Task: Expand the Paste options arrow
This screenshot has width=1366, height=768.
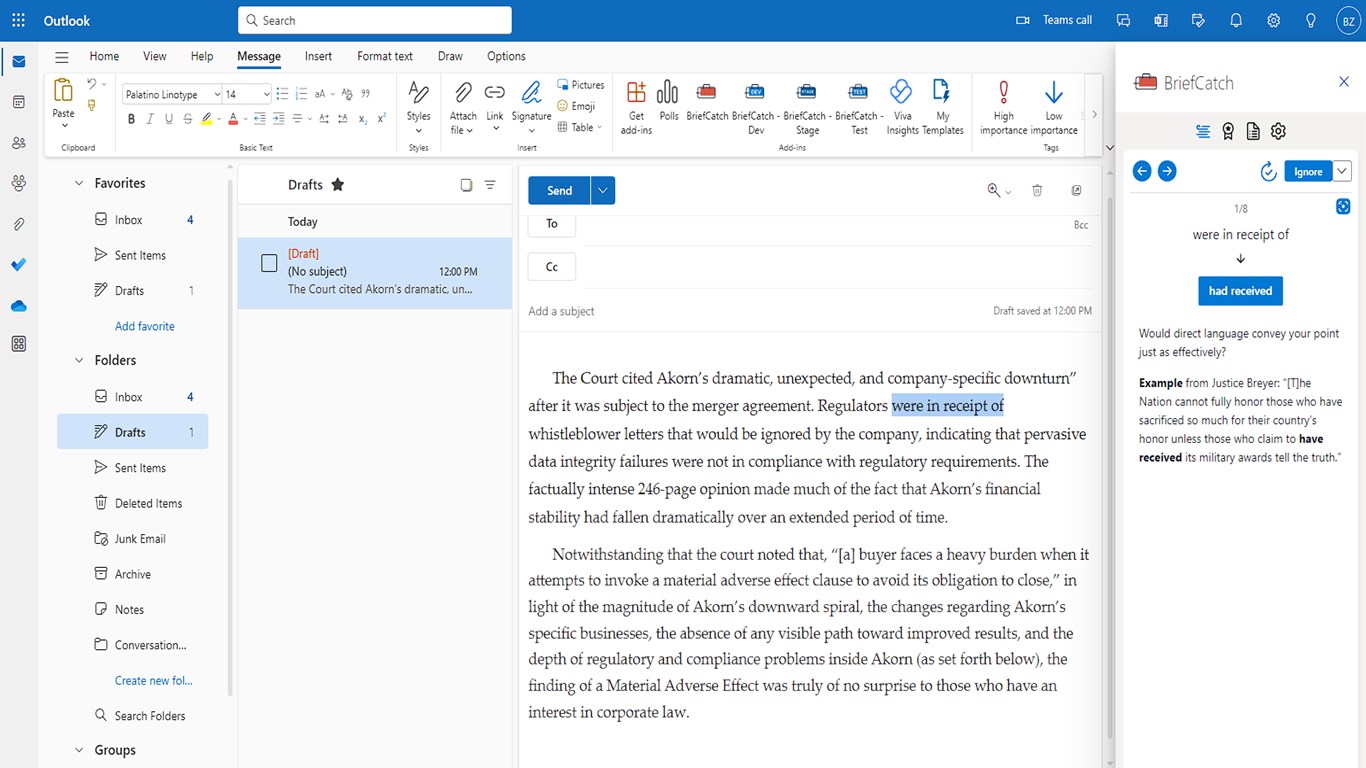Action: 64,126
